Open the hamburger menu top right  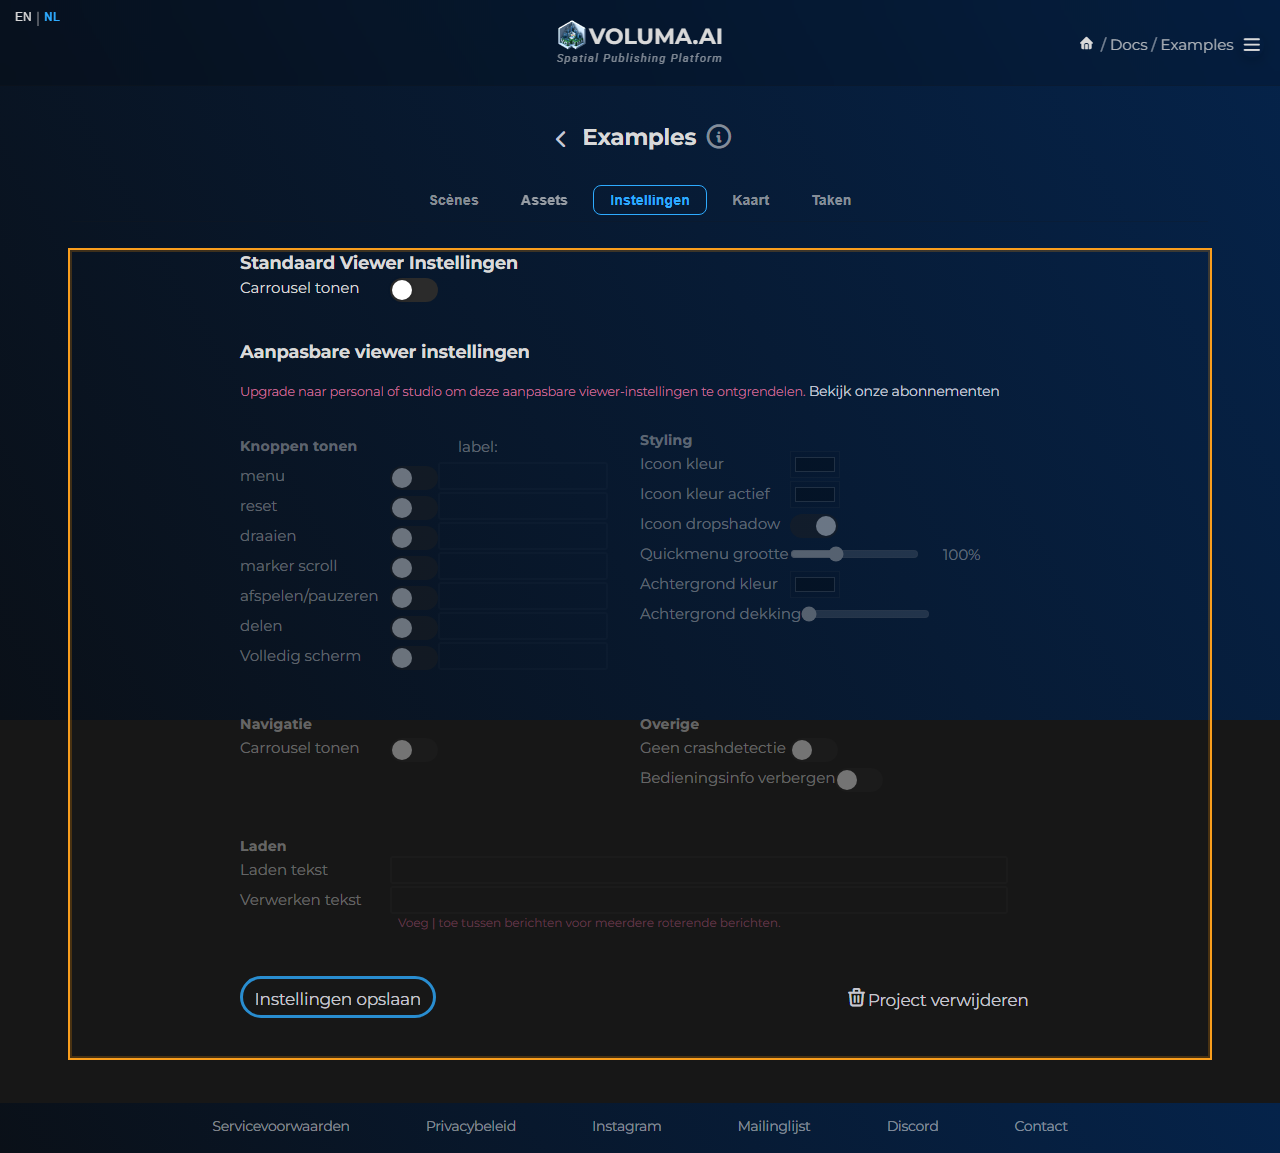point(1252,44)
